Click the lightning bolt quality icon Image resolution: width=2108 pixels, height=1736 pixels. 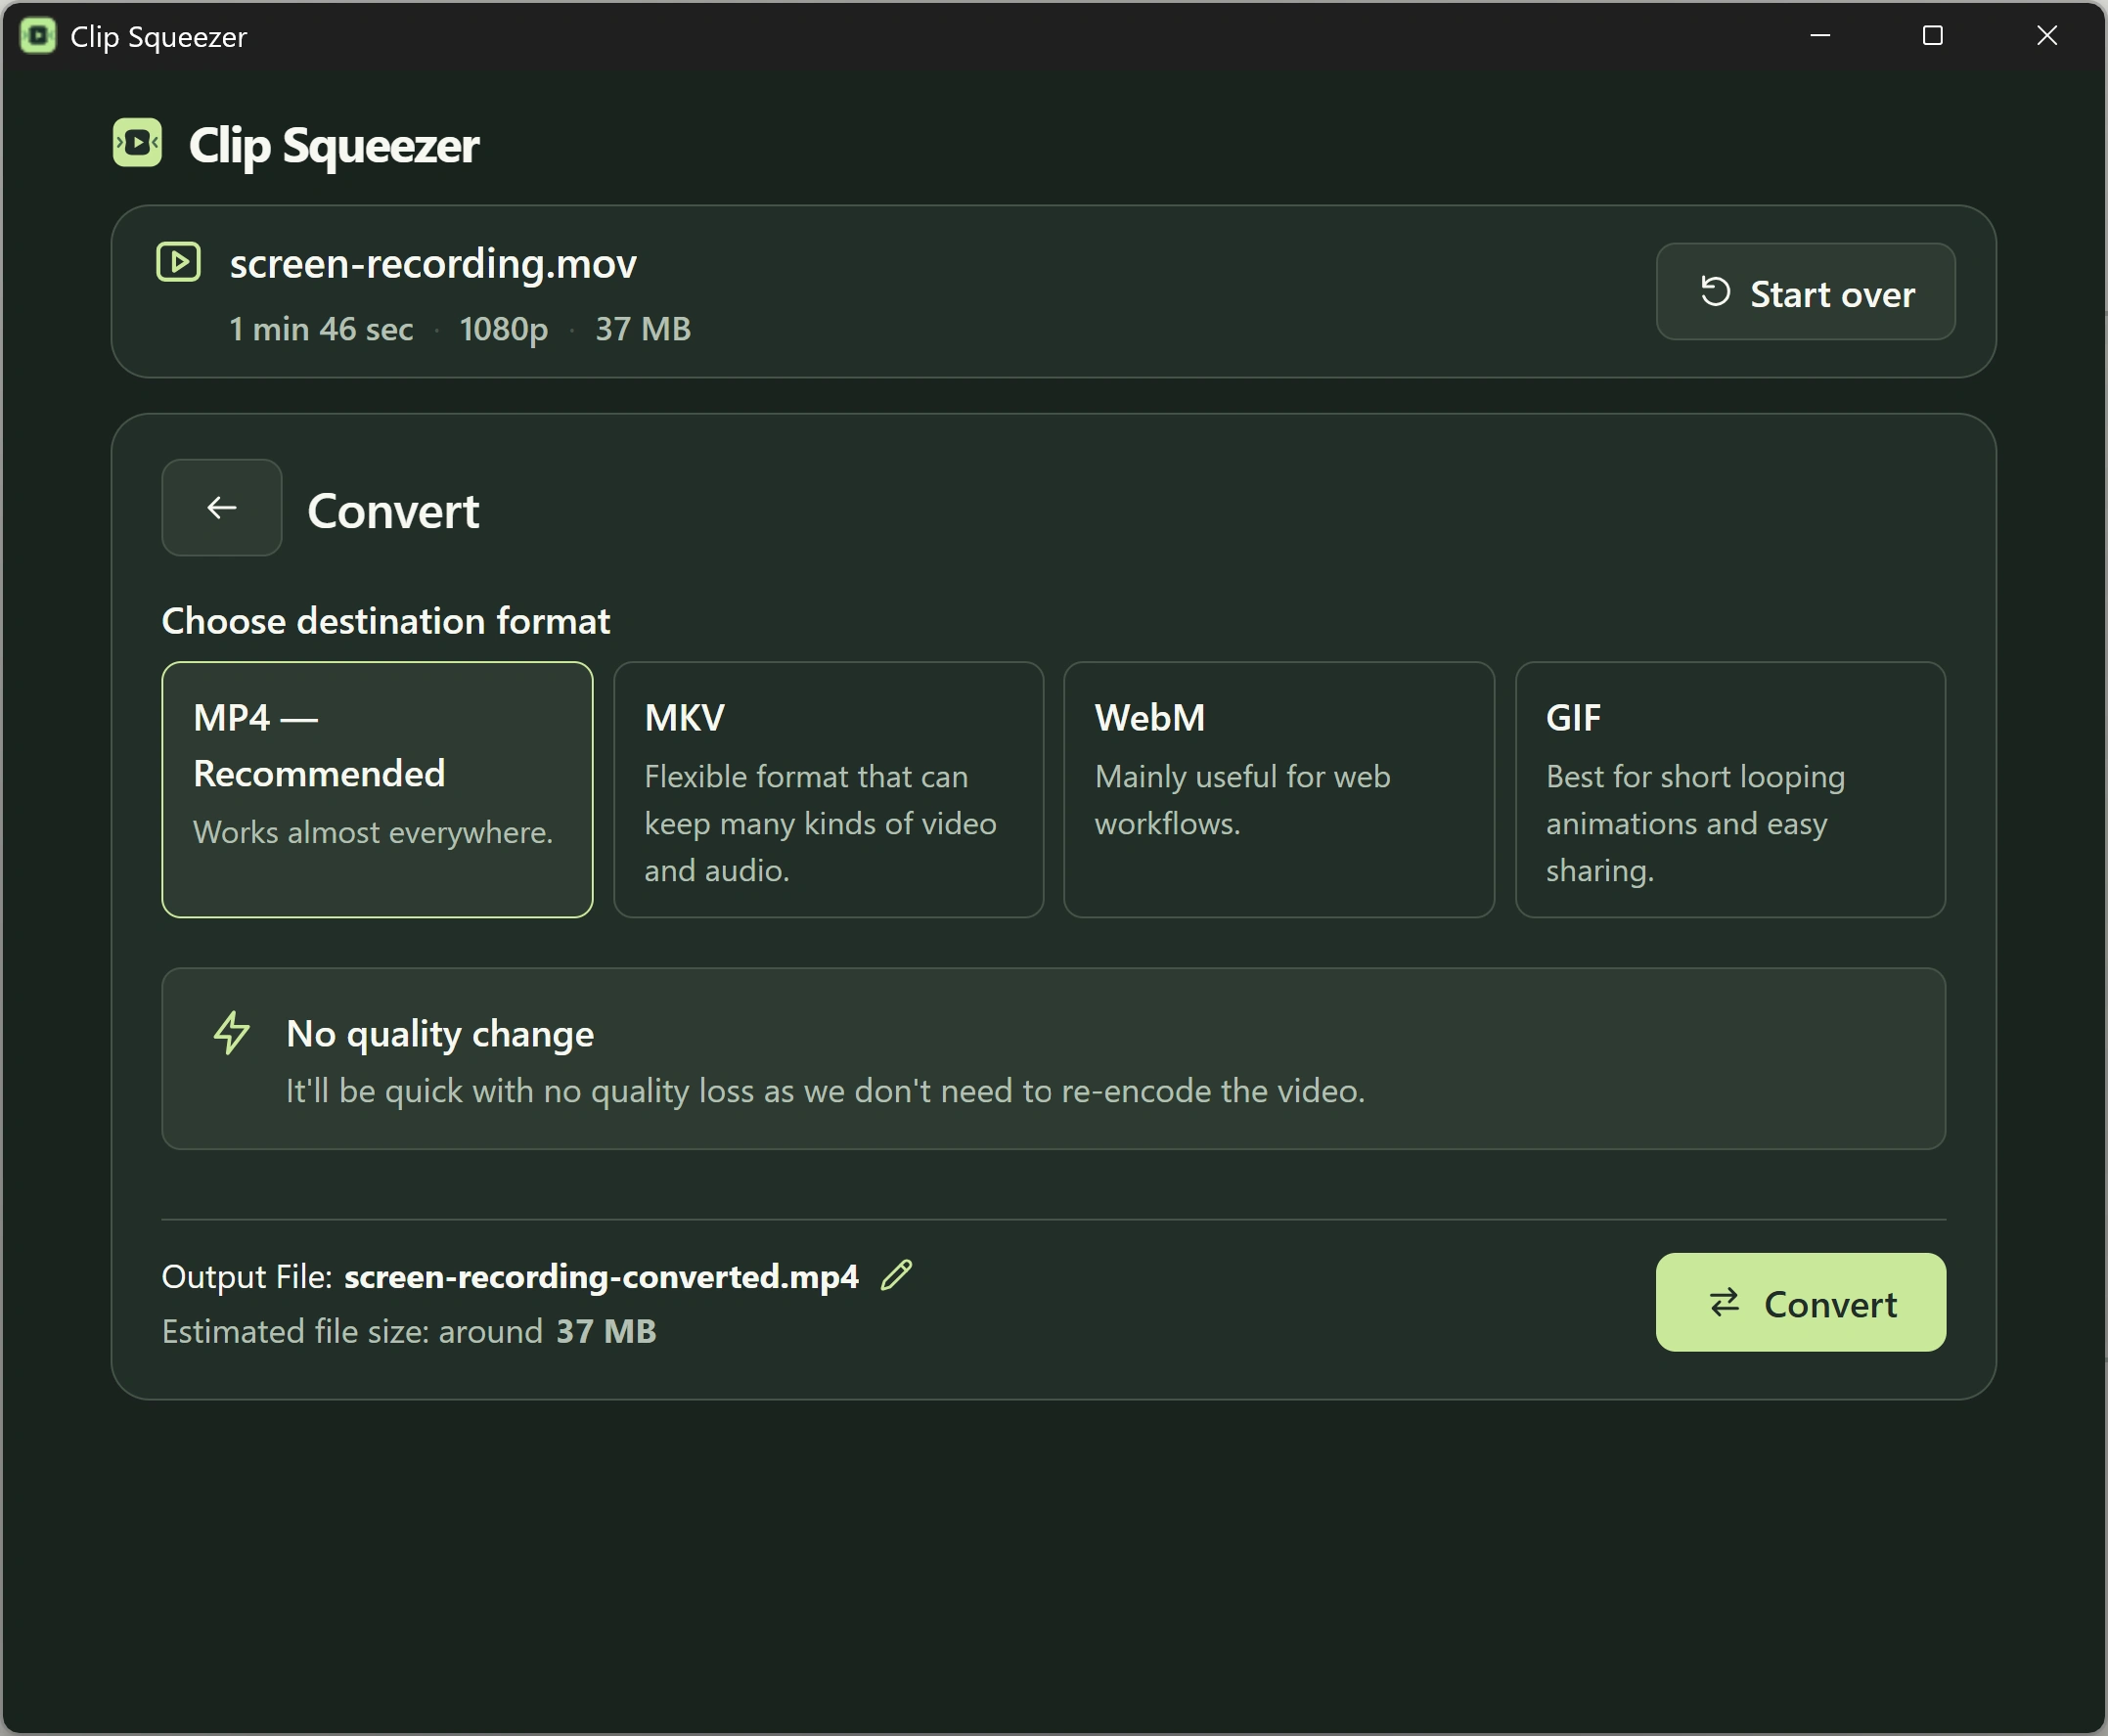click(x=232, y=1033)
